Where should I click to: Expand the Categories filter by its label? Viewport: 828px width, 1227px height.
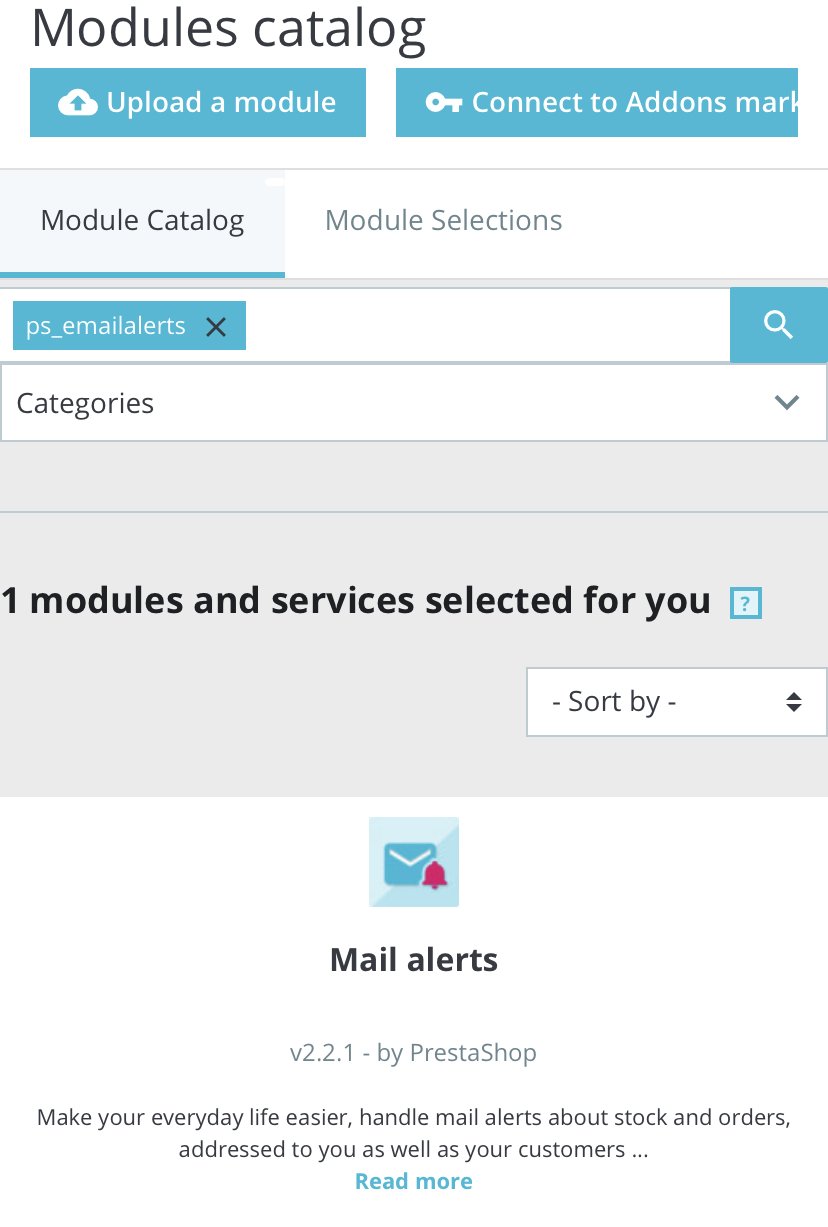coord(86,404)
